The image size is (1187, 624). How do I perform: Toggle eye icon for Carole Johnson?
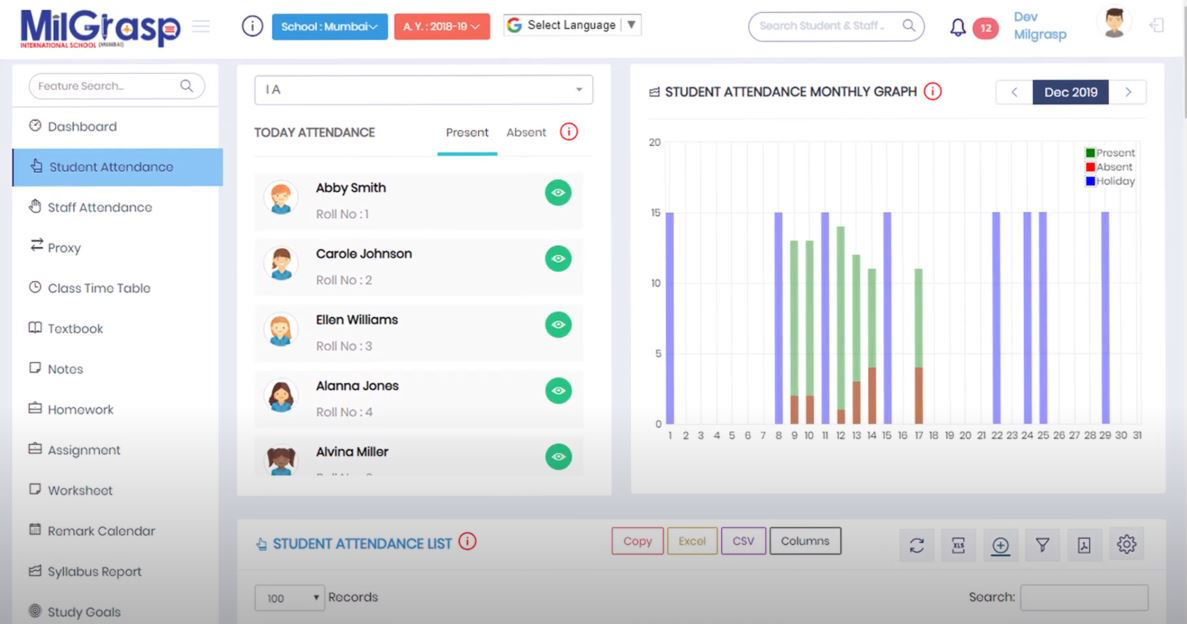[558, 259]
